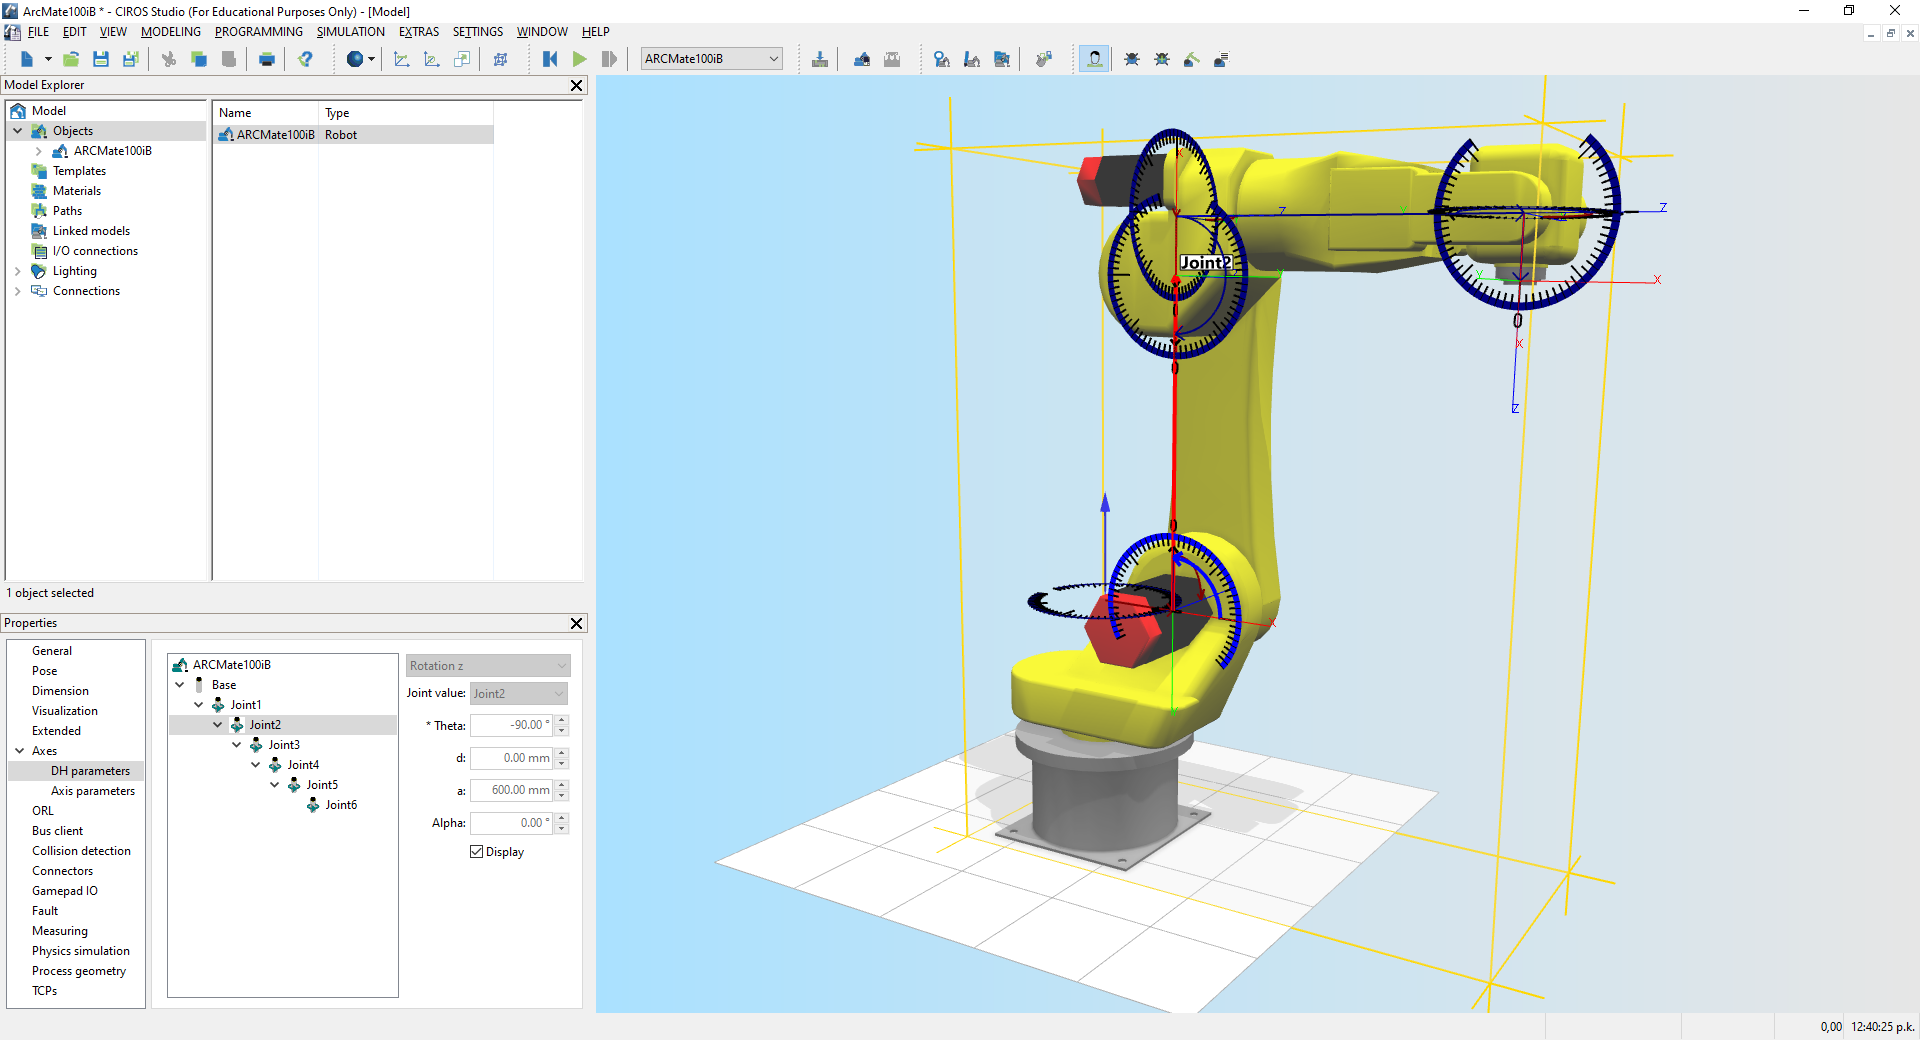The height and width of the screenshot is (1040, 1920).
Task: Click the Print icon
Action: pyautogui.click(x=267, y=59)
